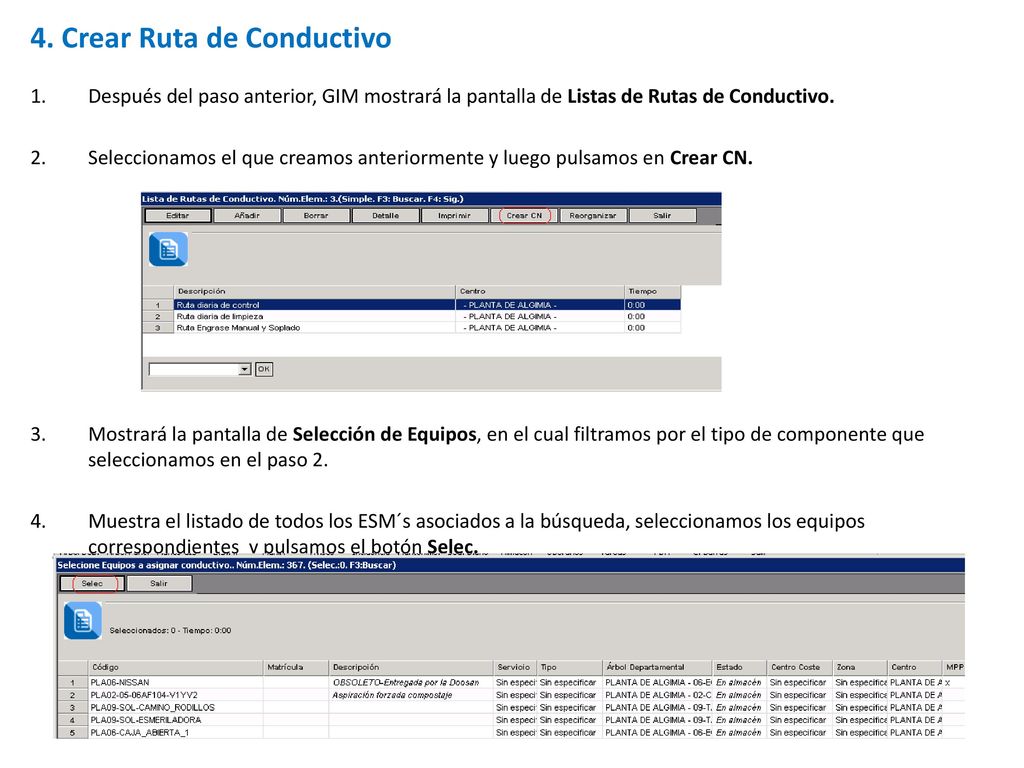
Task: Click the Estado column header
Action: (740, 667)
